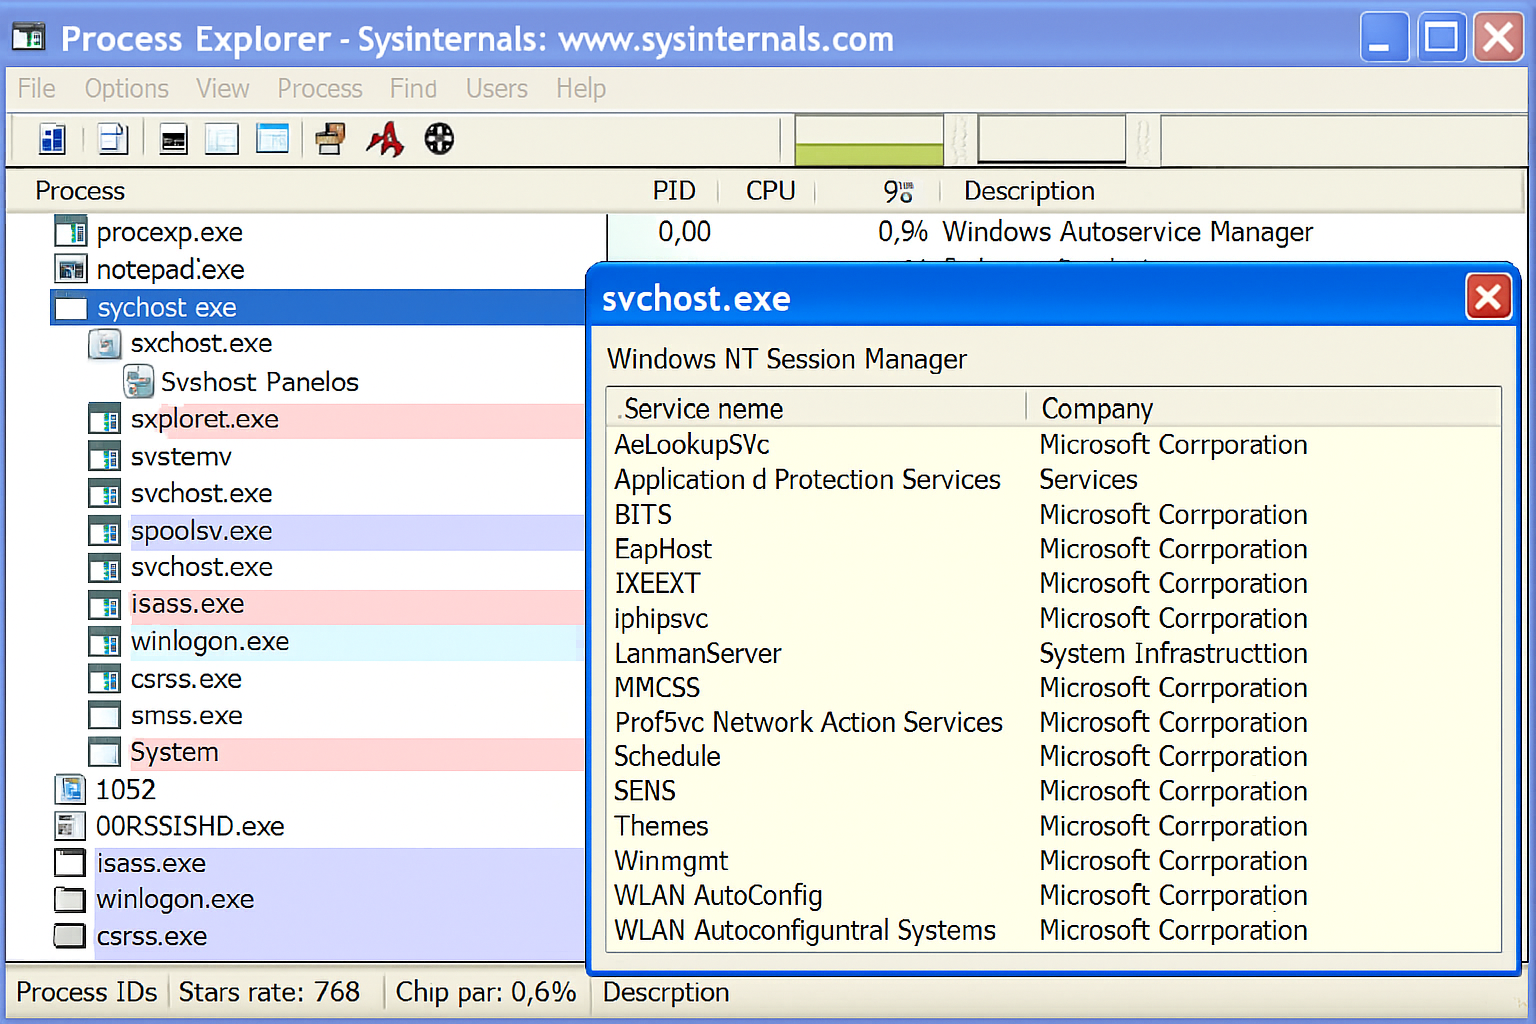
Task: Click Windows Autoservice Manager description text
Action: coord(1127,232)
